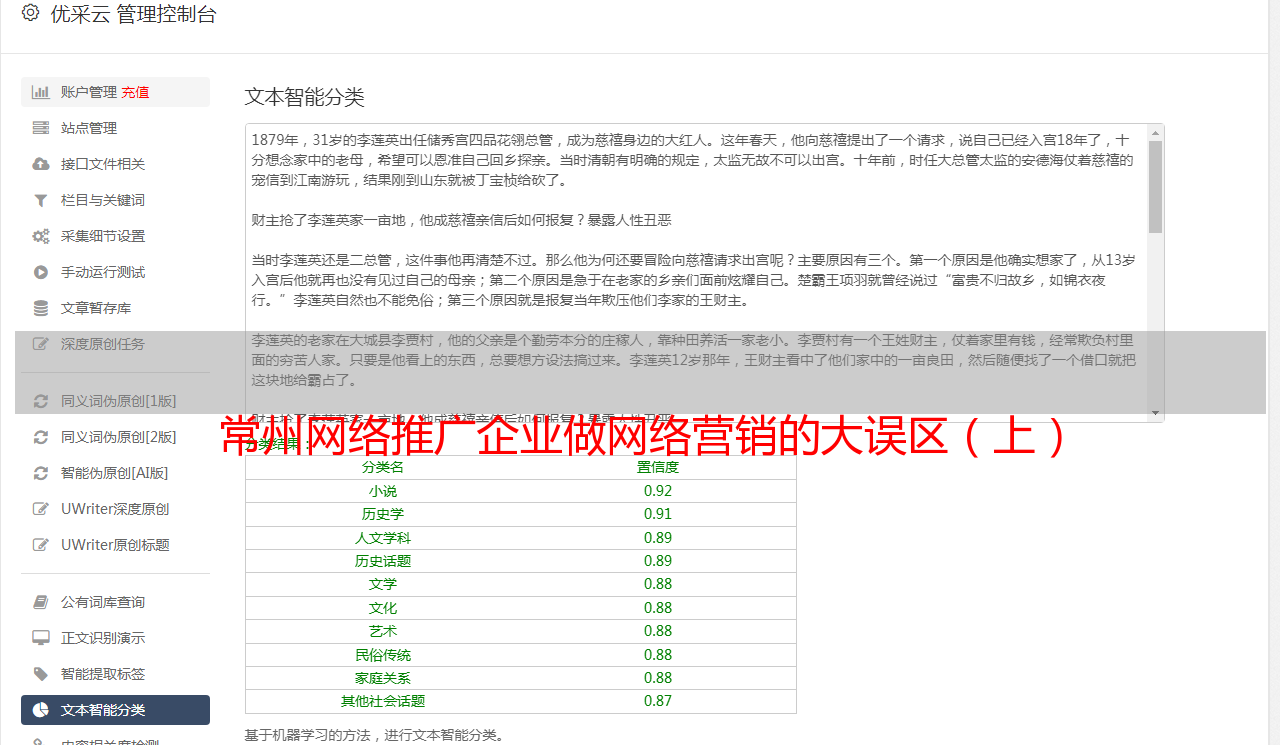
Task: Click the 历史话题 category cell
Action: tap(383, 561)
